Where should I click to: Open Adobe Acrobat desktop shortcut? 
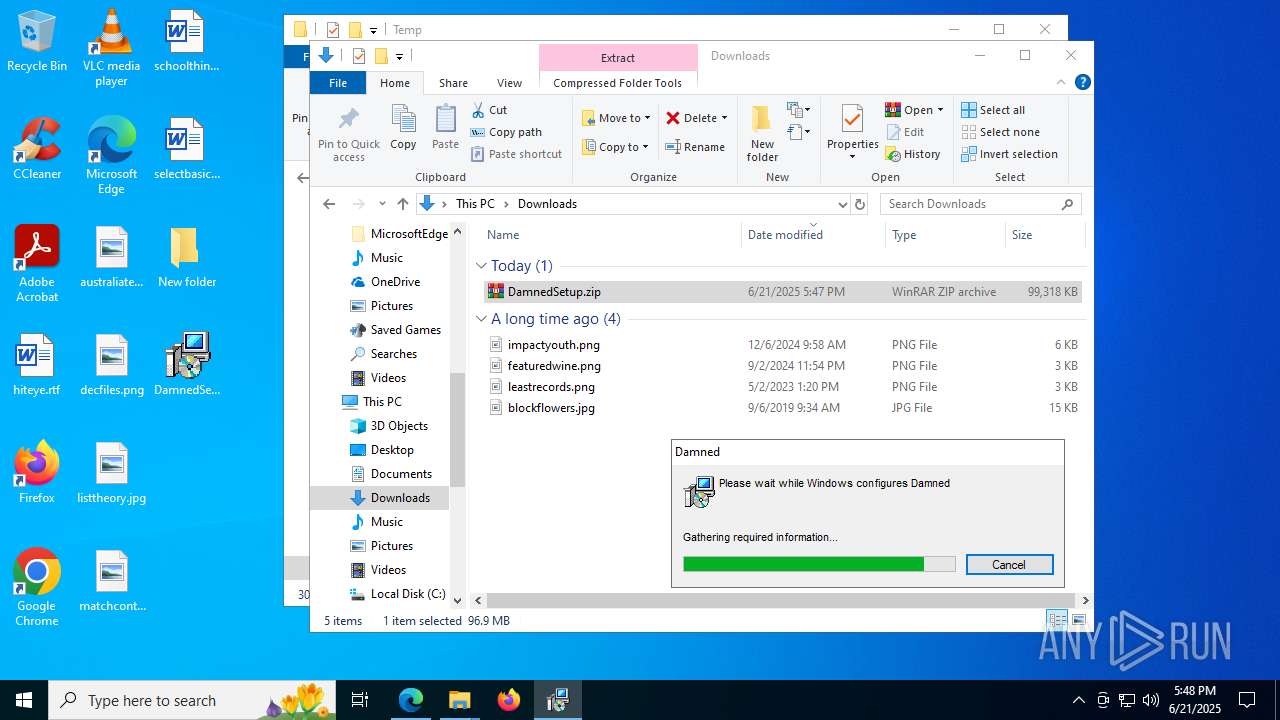(x=37, y=264)
